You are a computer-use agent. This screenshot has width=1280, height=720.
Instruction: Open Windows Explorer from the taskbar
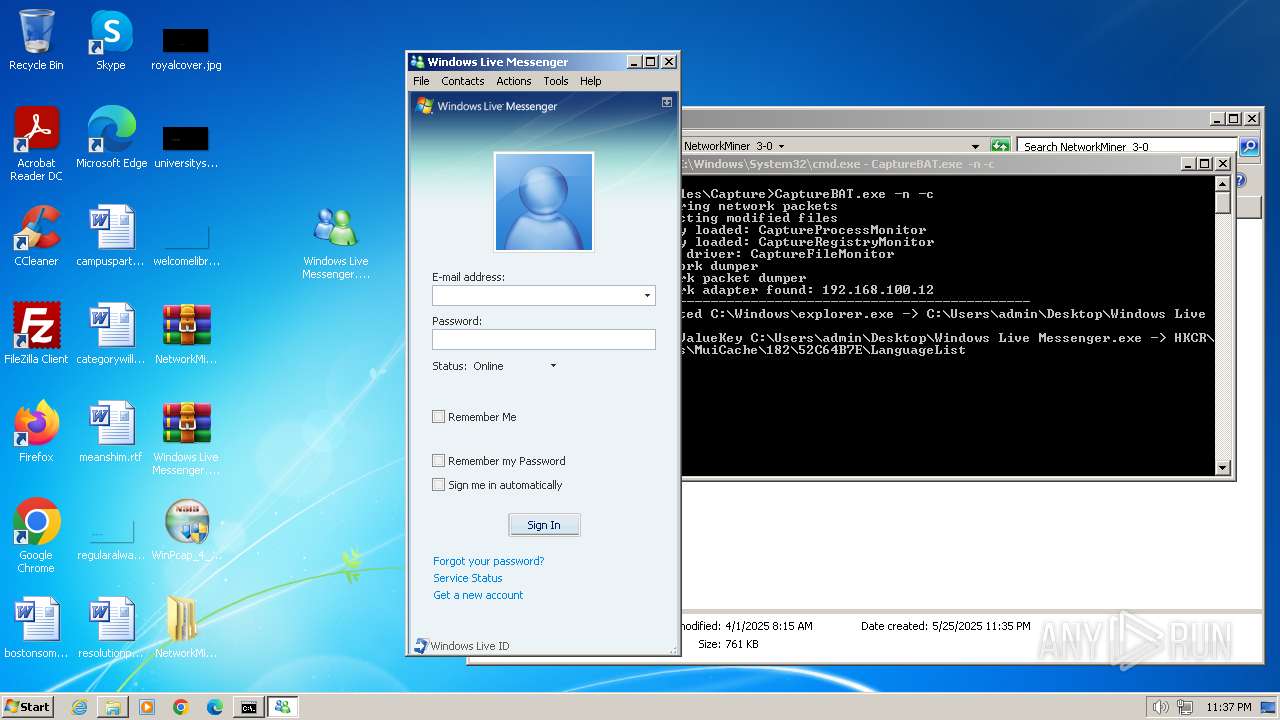[113, 707]
